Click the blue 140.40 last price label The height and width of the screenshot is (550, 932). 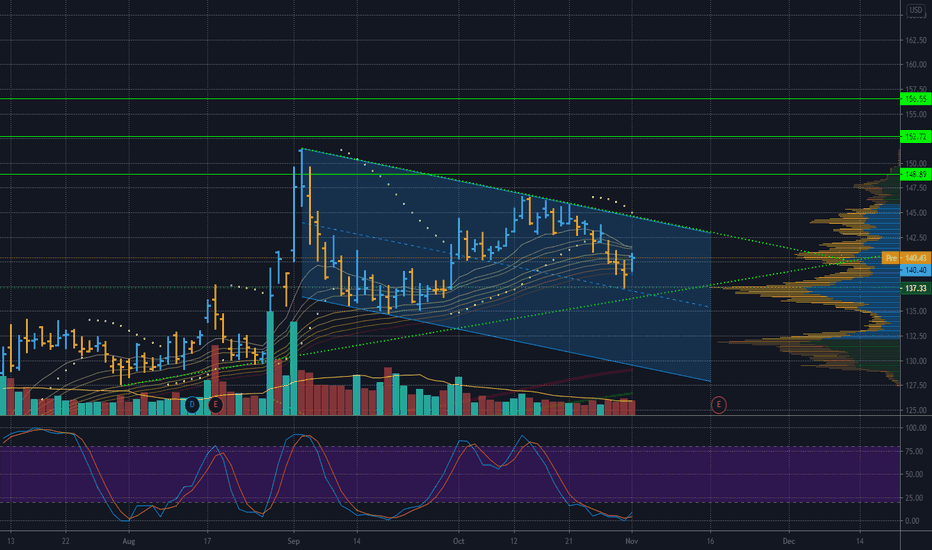[916, 270]
